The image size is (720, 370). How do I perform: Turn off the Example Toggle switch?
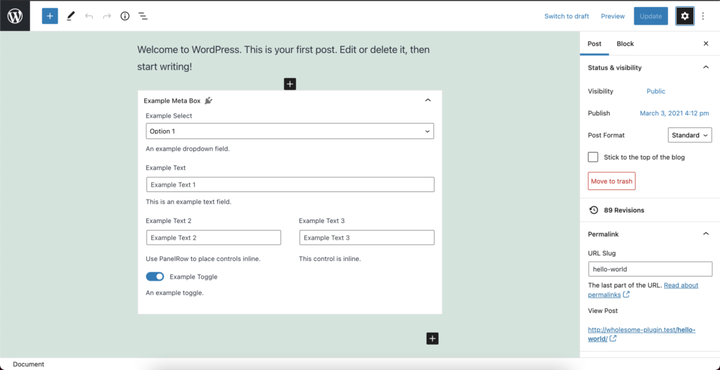[x=155, y=276]
